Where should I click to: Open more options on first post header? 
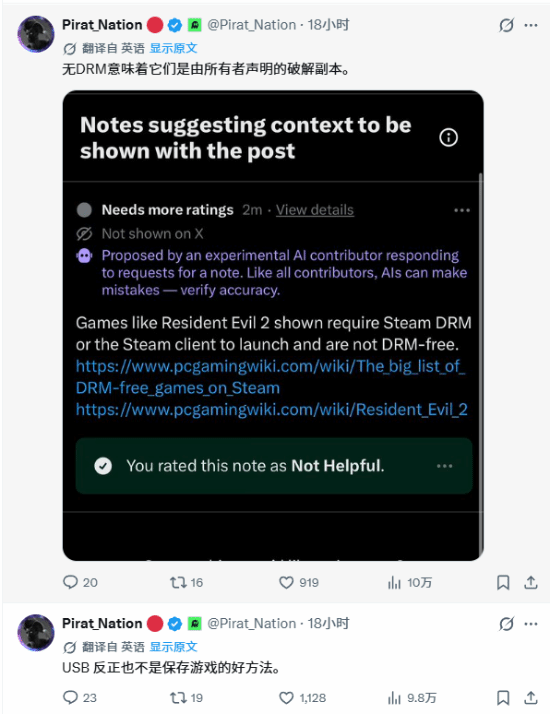point(531,25)
